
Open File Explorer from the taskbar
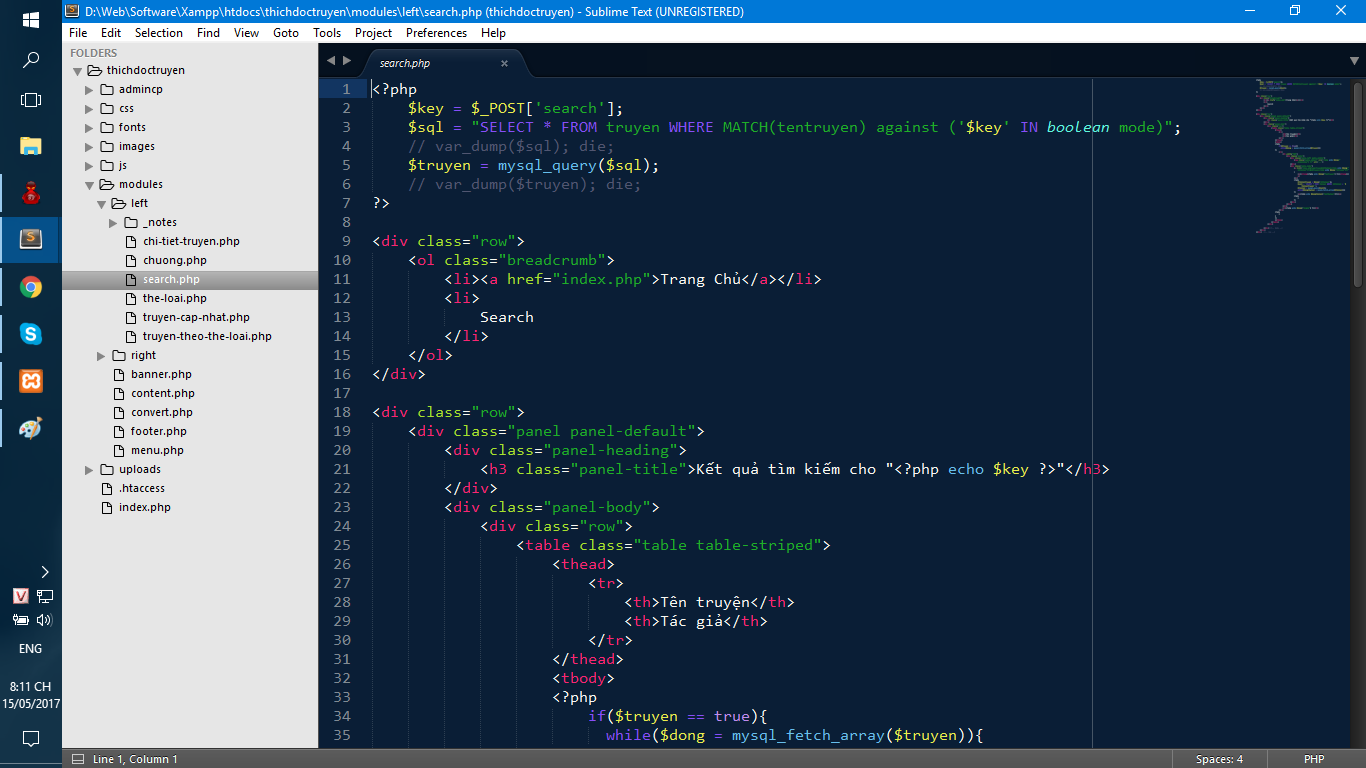[x=31, y=146]
